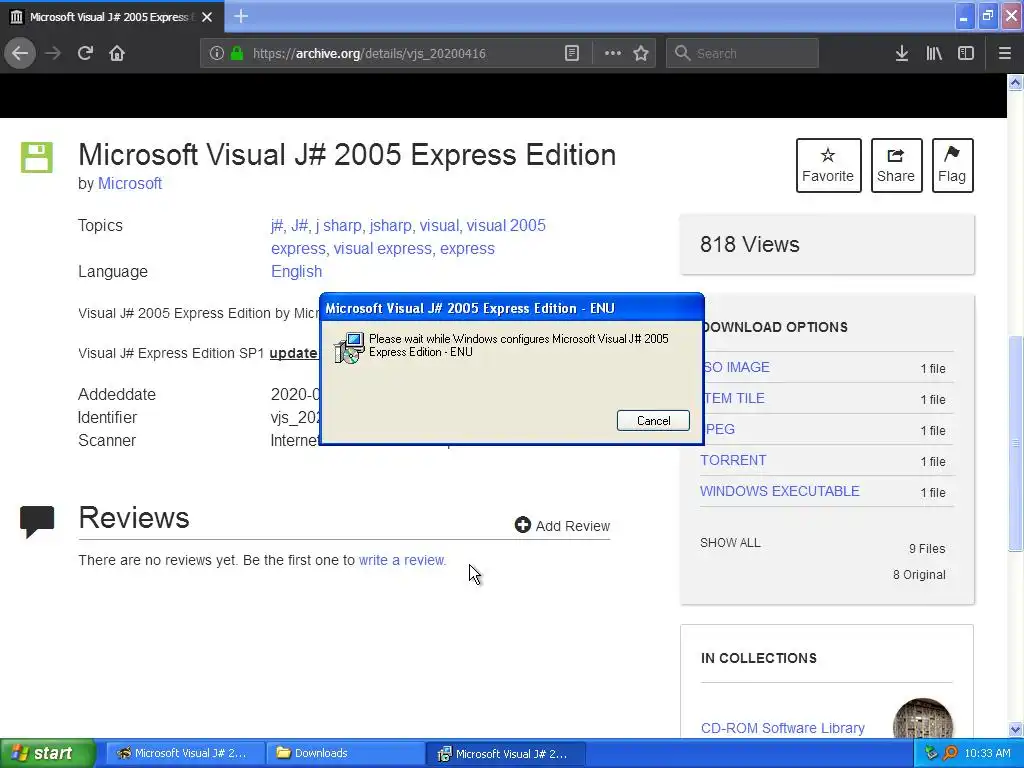Reload the archive.org page
The height and width of the screenshot is (768, 1024).
pos(85,53)
